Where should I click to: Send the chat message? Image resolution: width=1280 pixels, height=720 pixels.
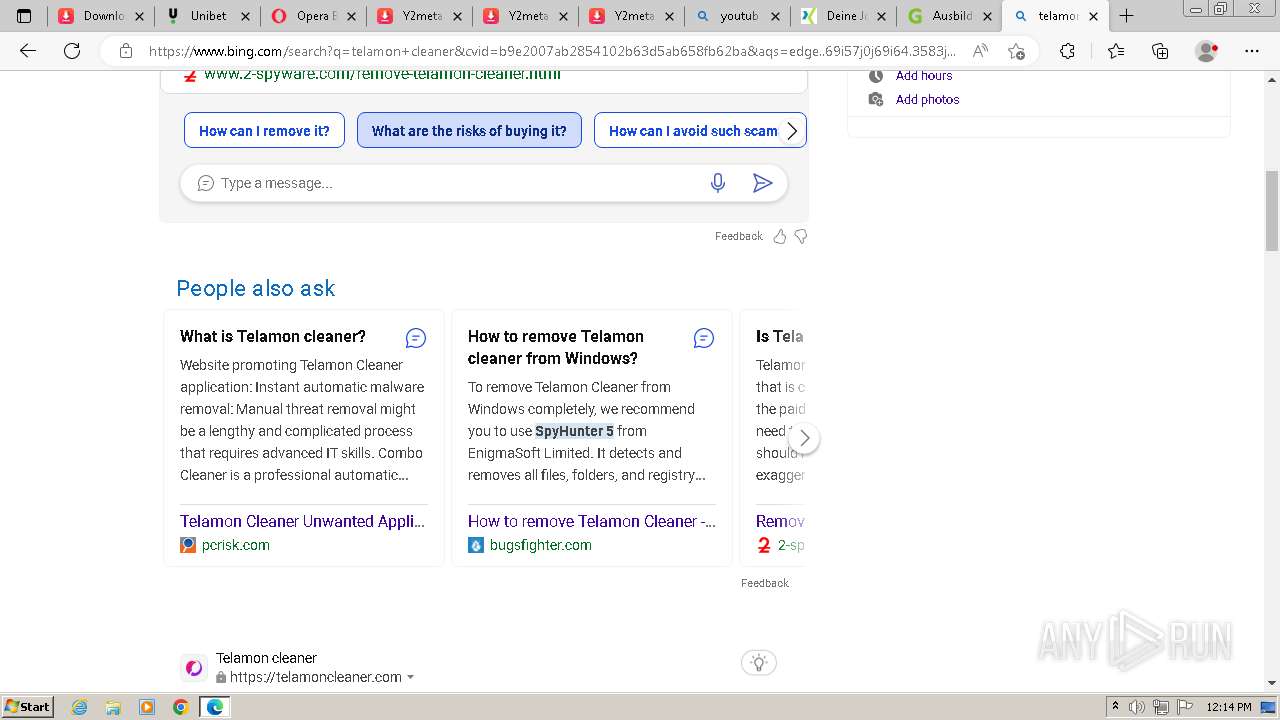[x=762, y=183]
